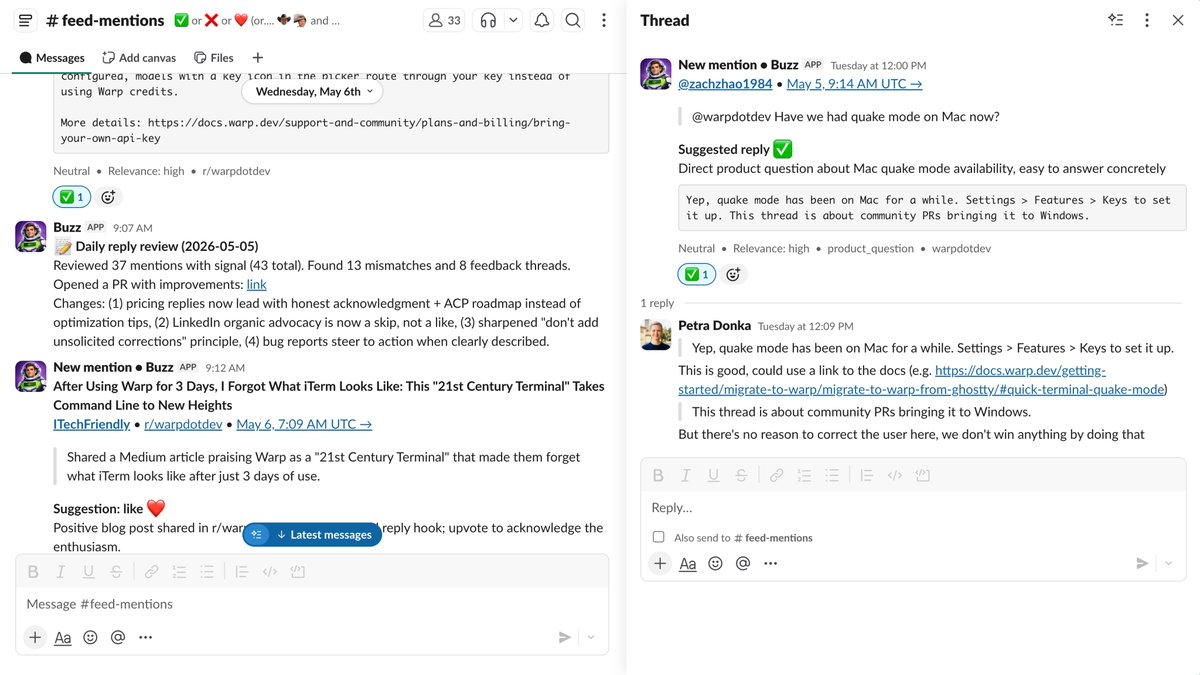The height and width of the screenshot is (675, 1200).
Task: Start a huddle with the headphones icon
Action: coord(488,20)
